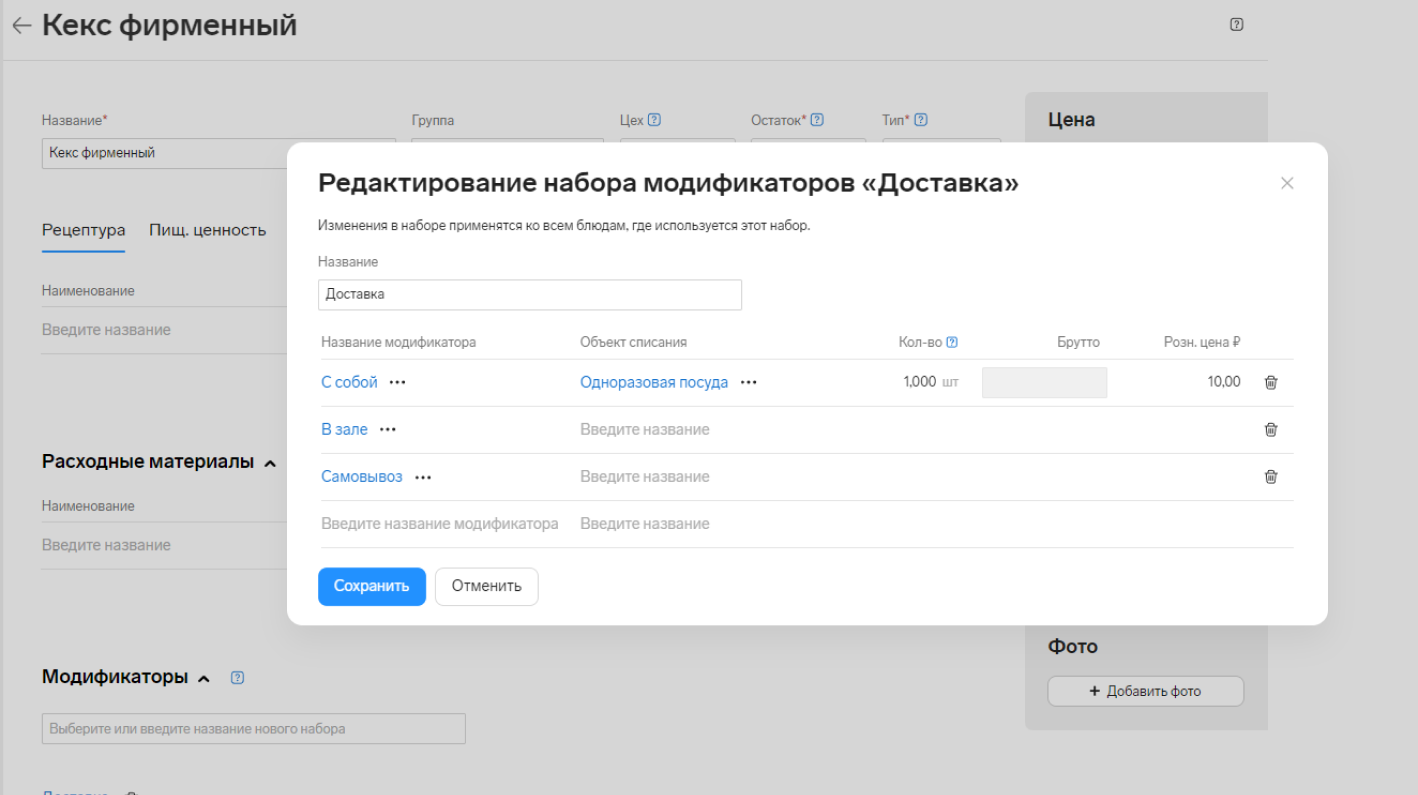
Task: Cancel editing with 'Отменить'
Action: (486, 586)
